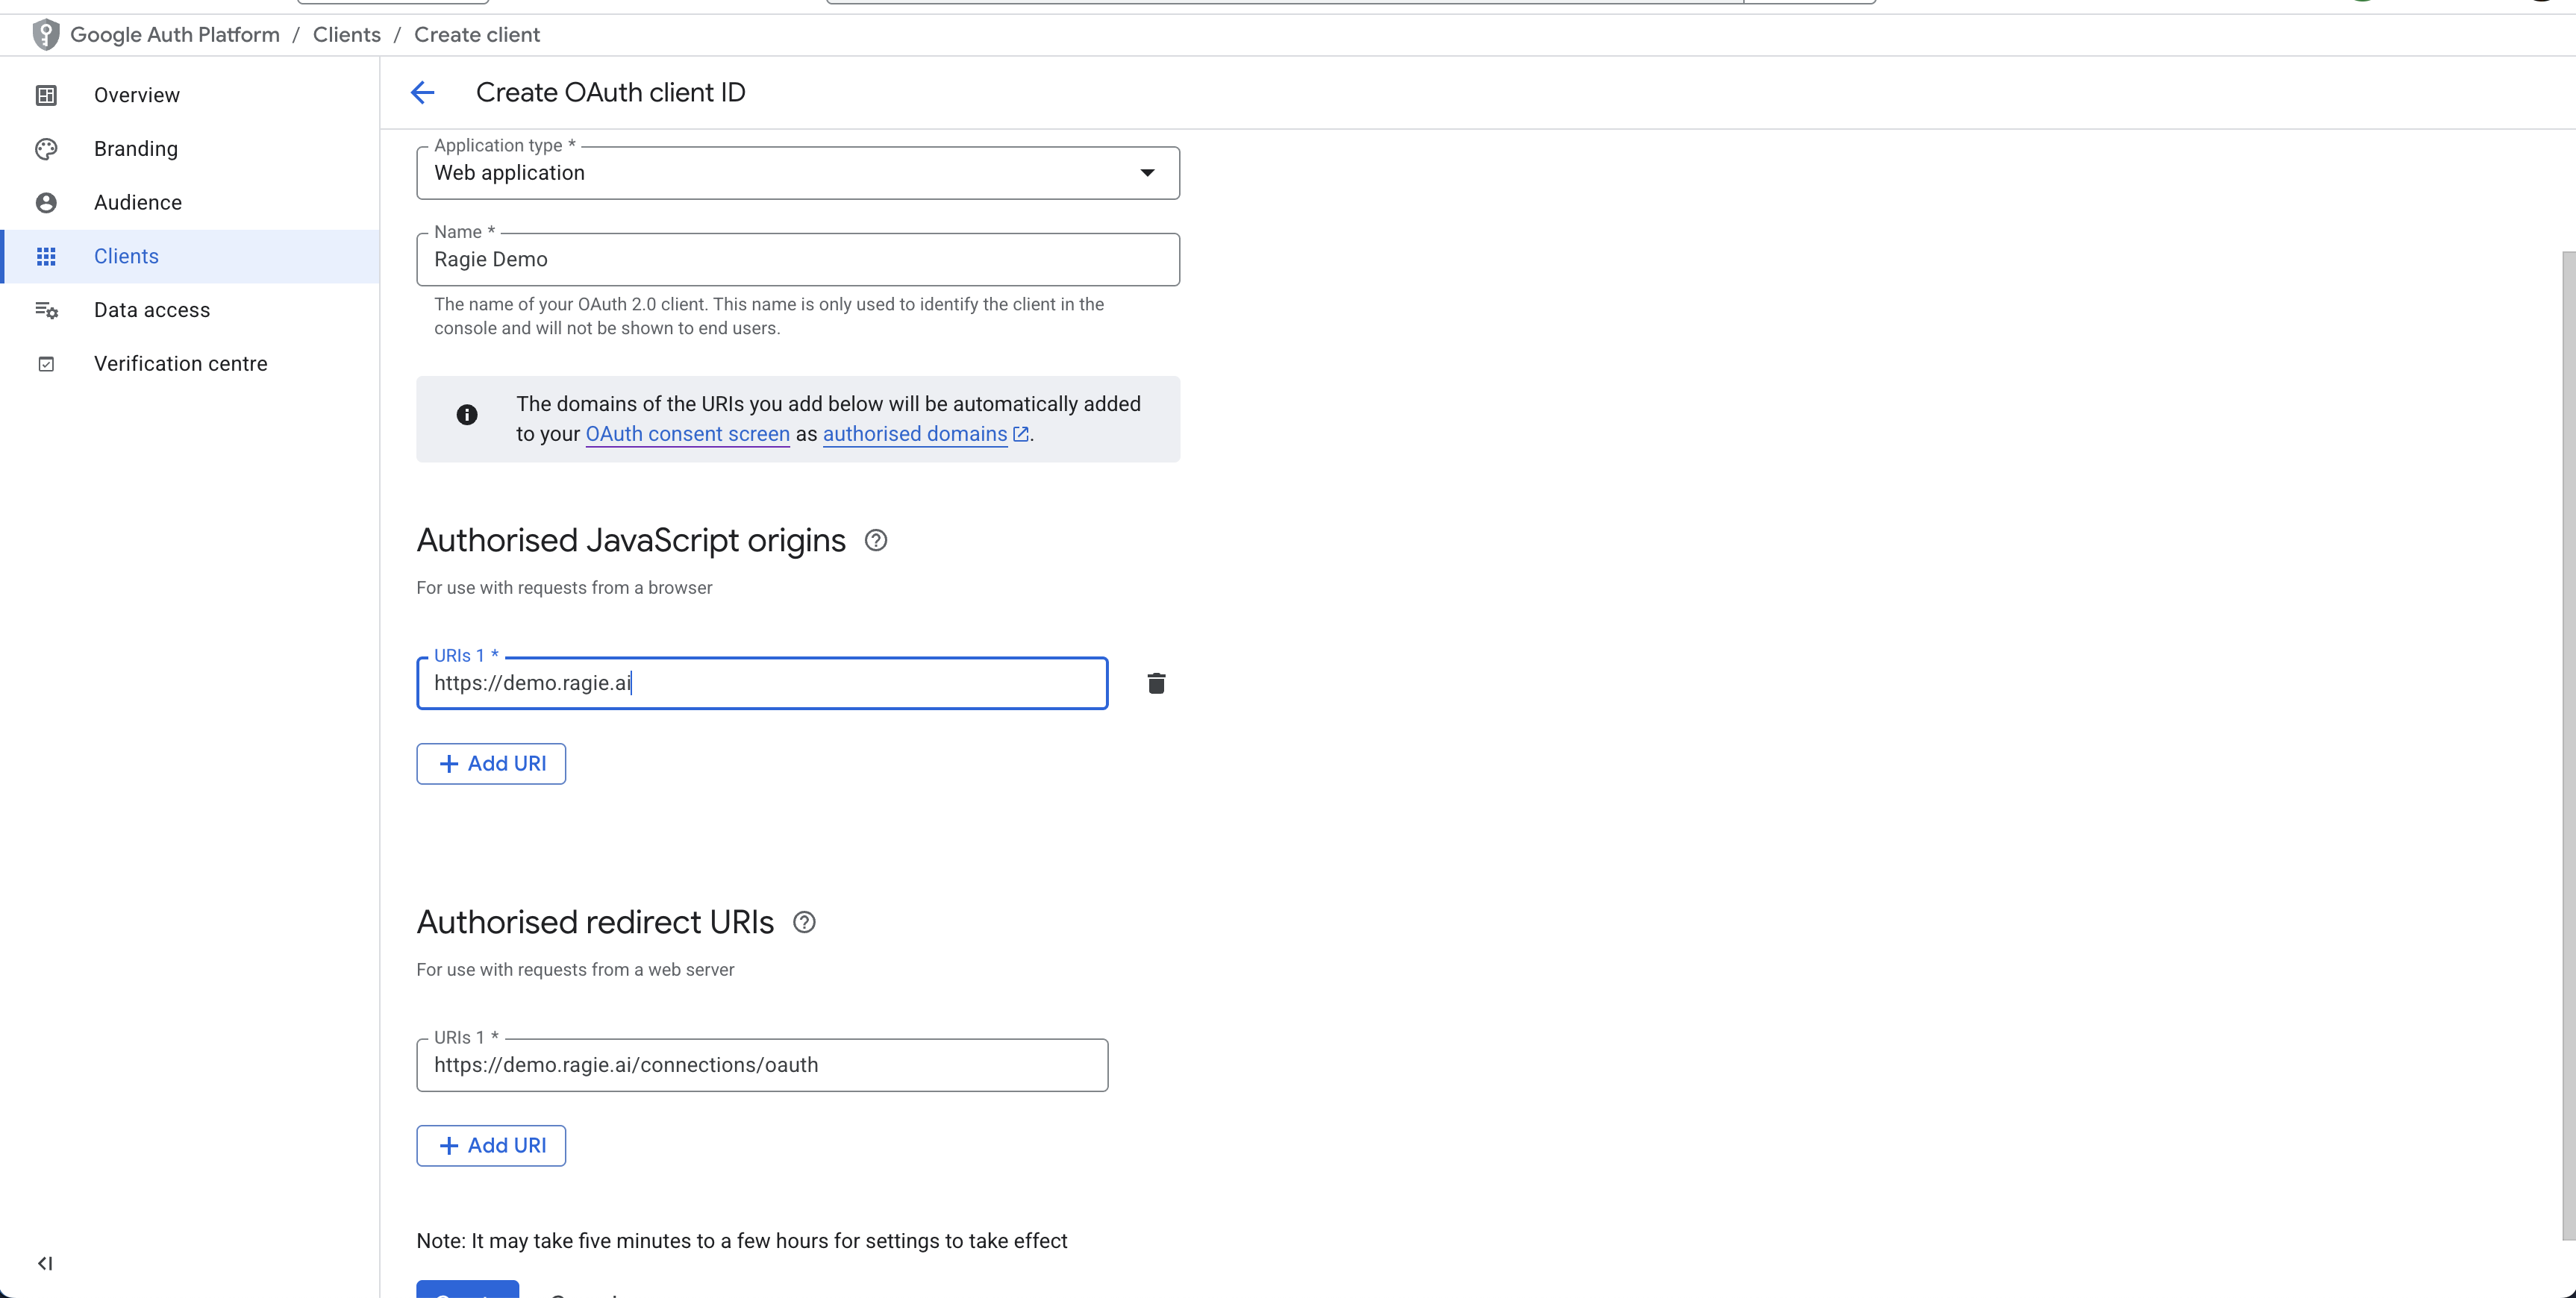Click the Data access settings-list icon

point(47,311)
